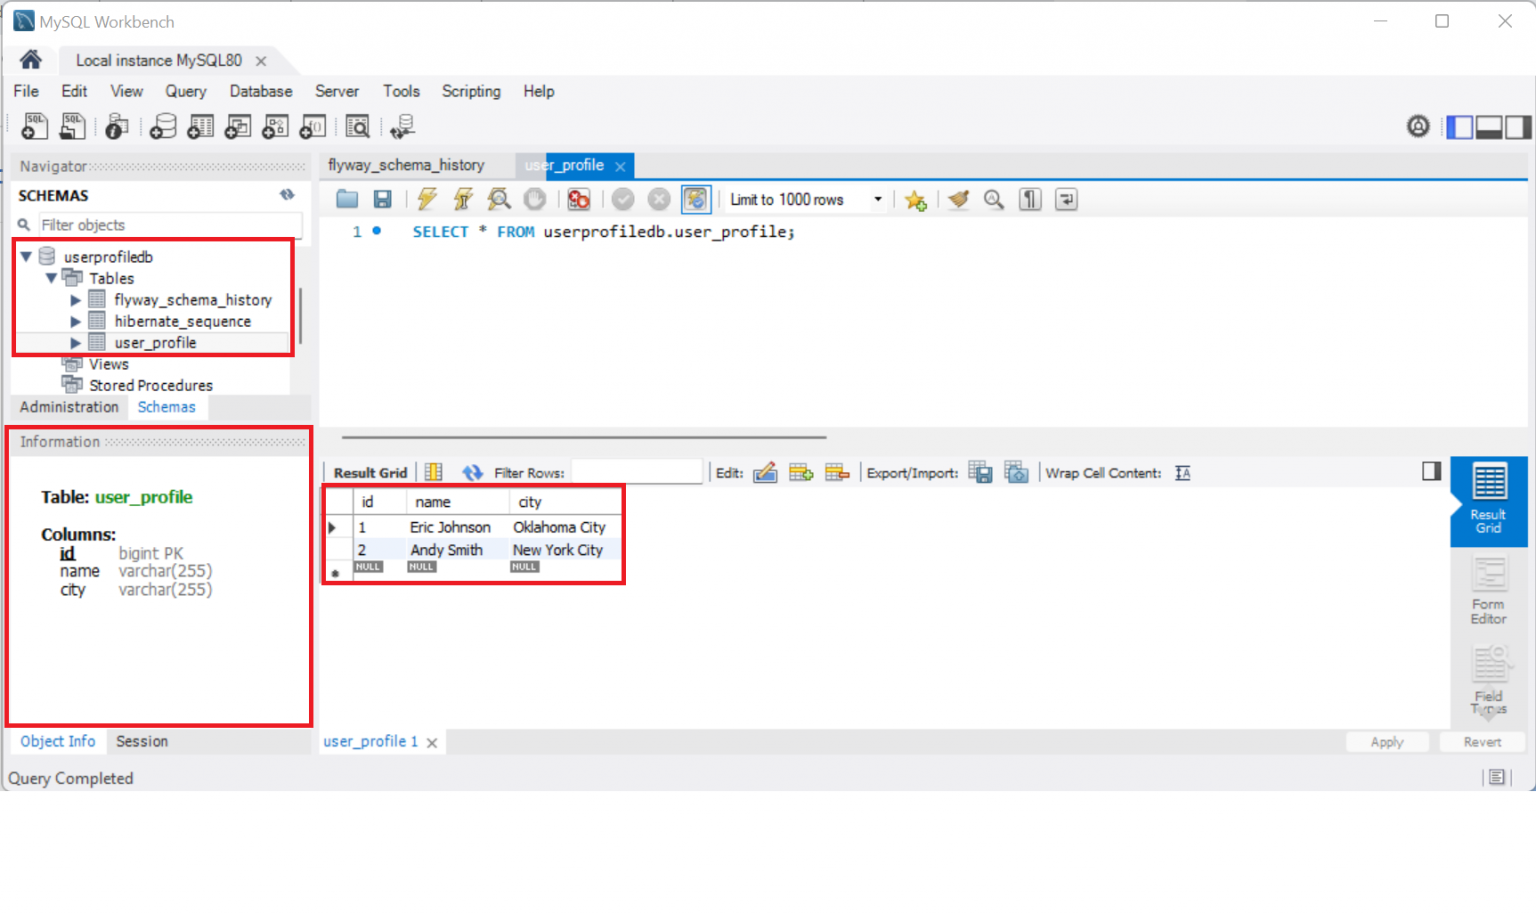Edit current row in result grid
This screenshot has width=1536, height=914.
pos(765,473)
